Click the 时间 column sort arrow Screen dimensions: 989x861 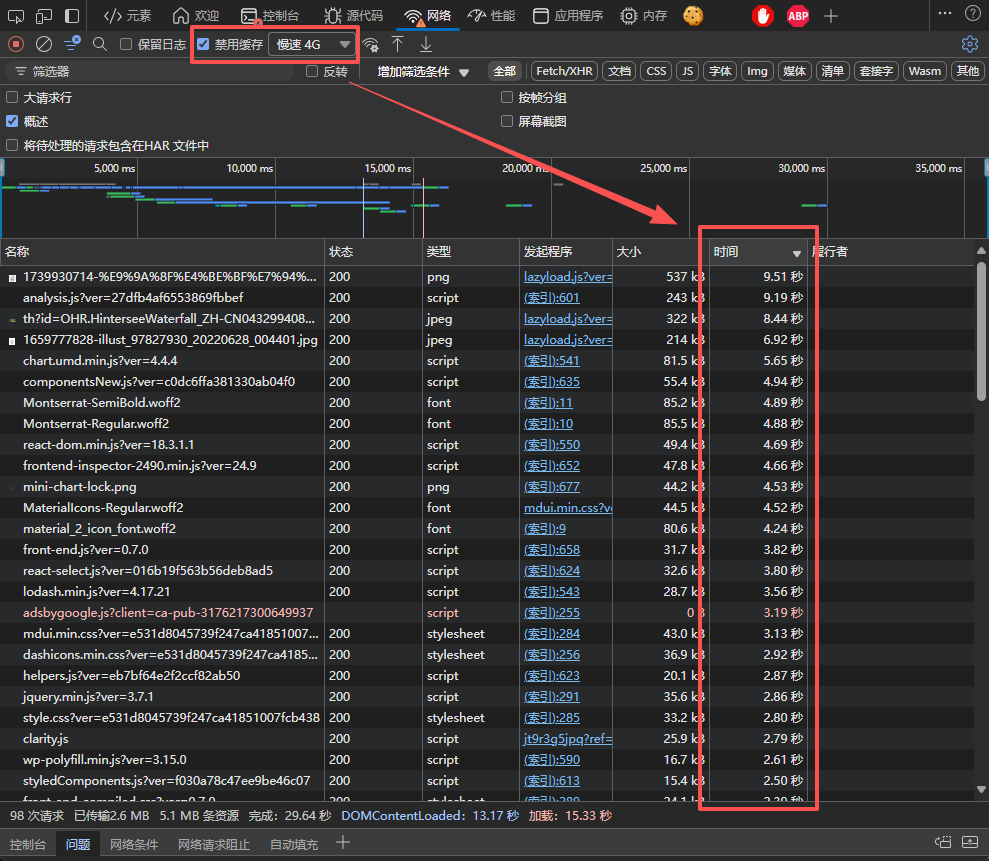(797, 253)
